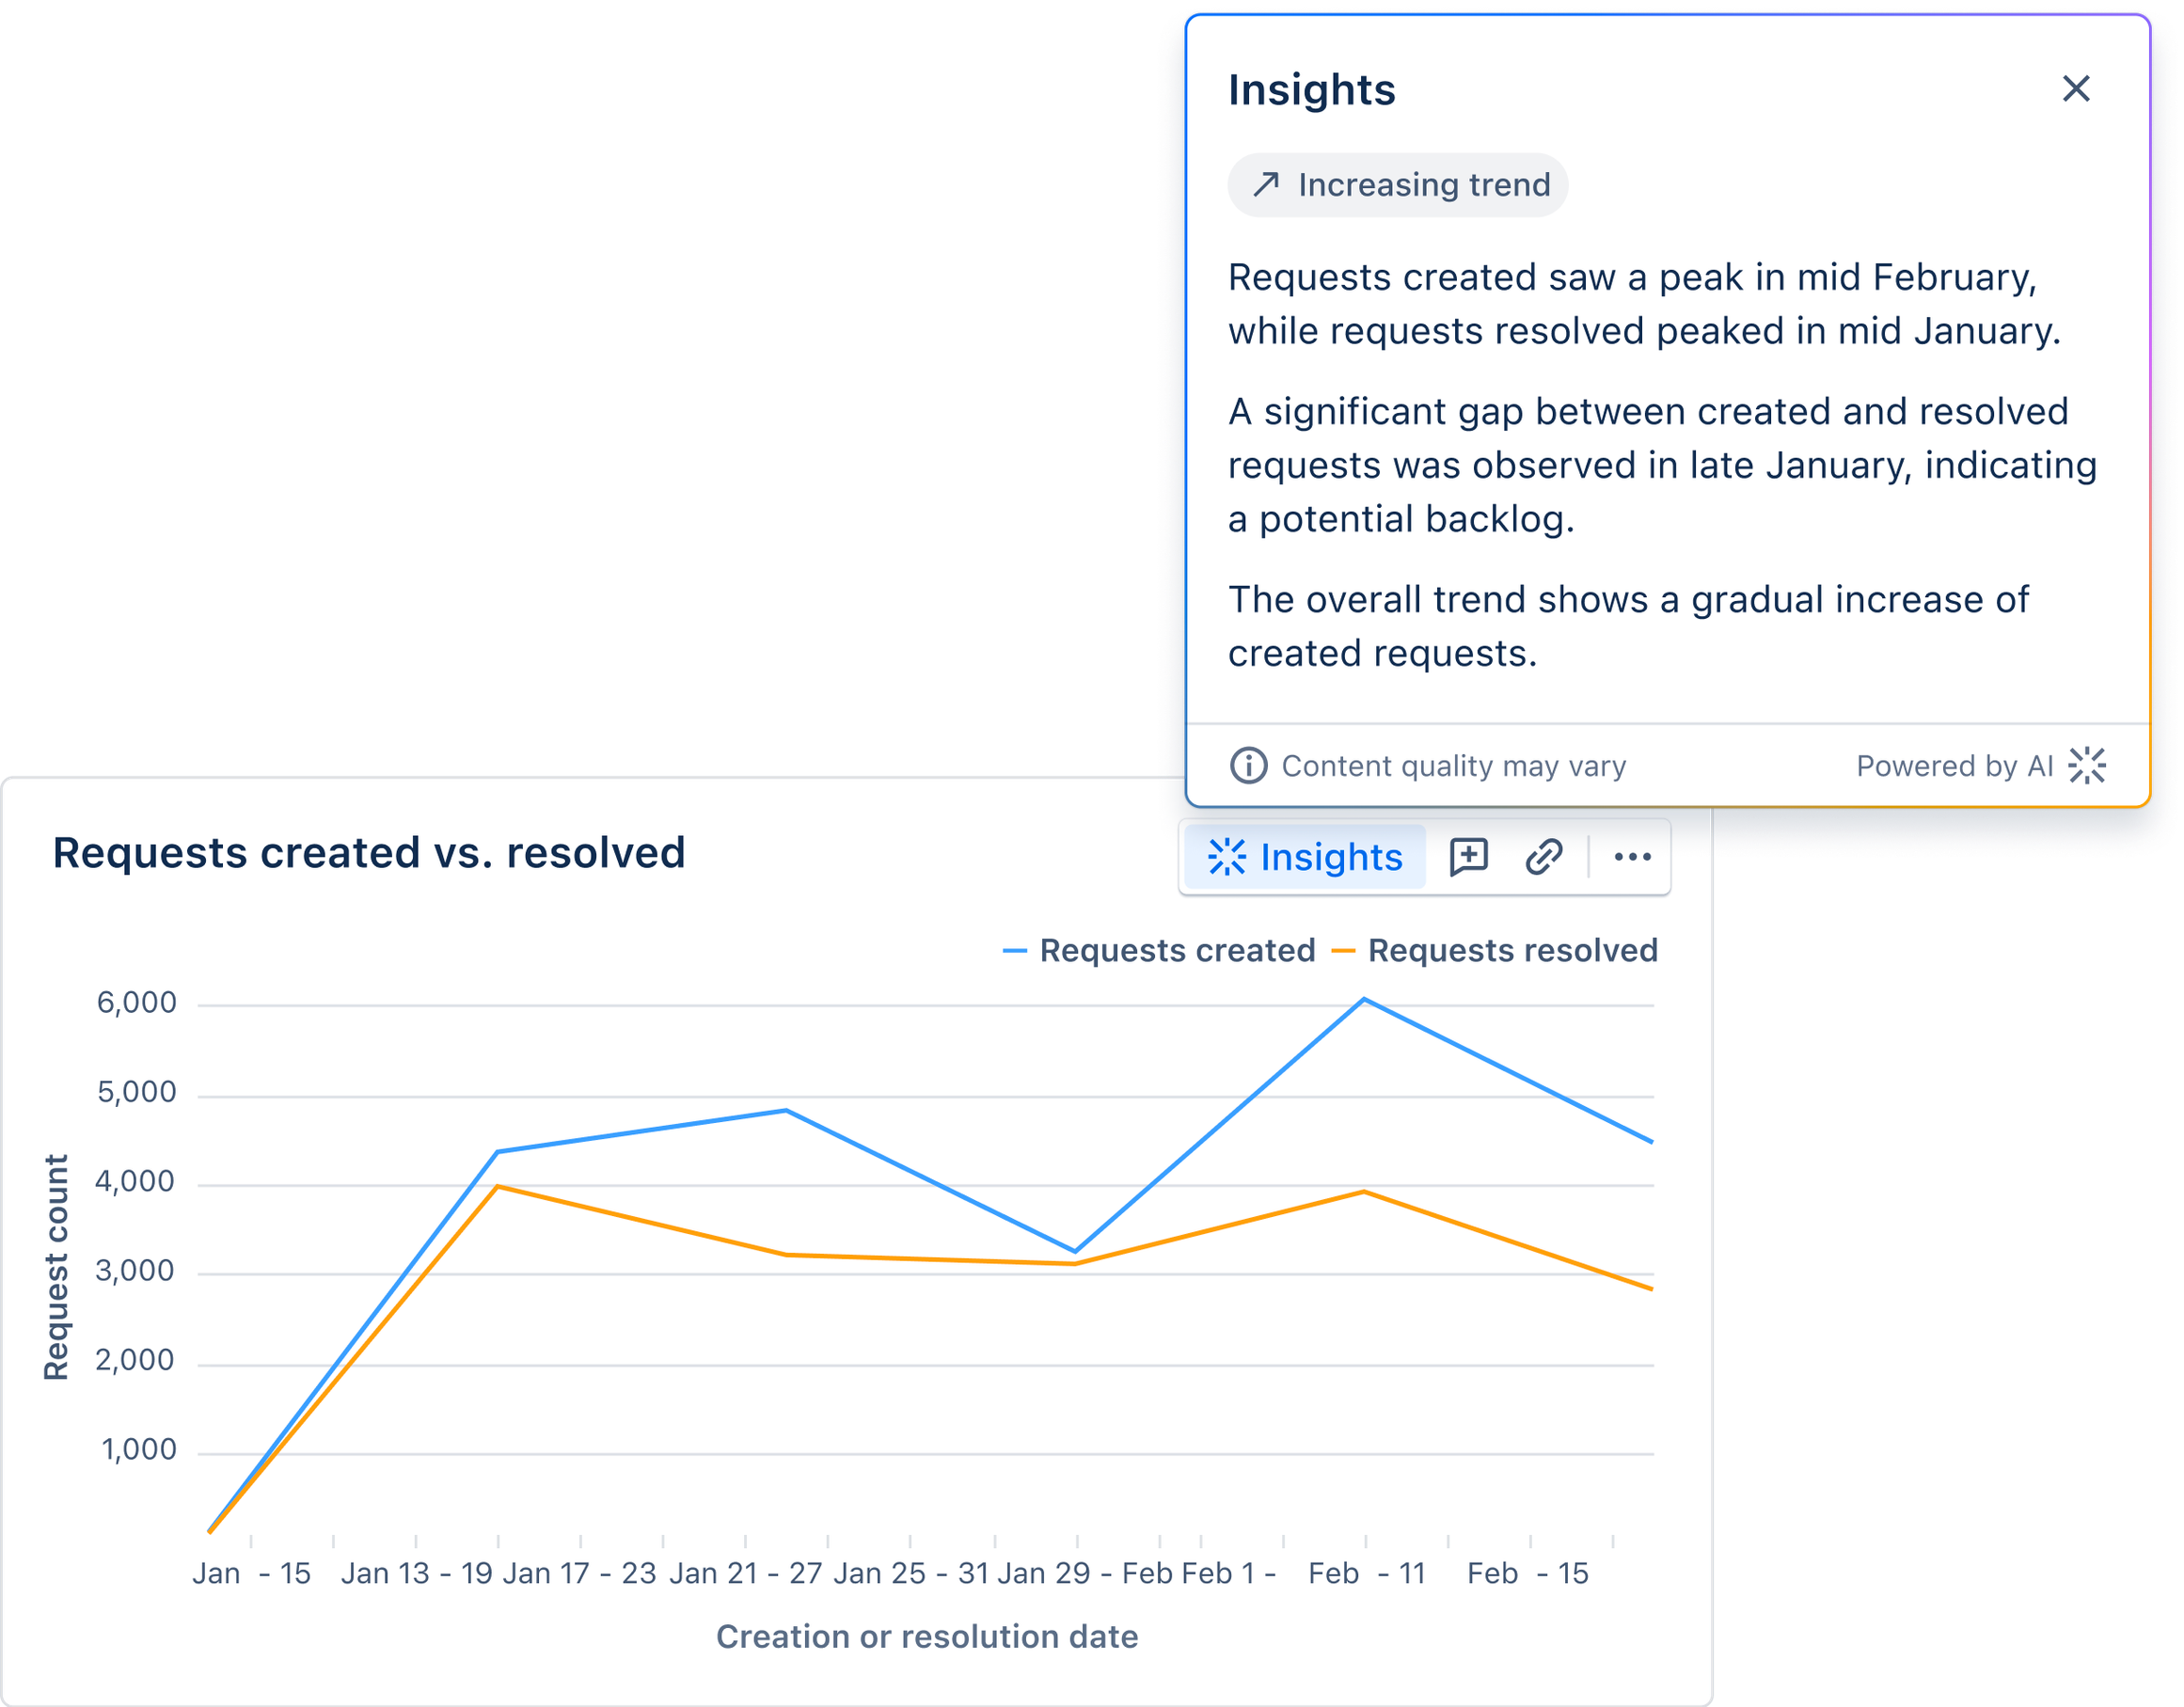The width and height of the screenshot is (2184, 1707).
Task: Select the Requests created vs. resolved title
Action: pyautogui.click(x=369, y=853)
